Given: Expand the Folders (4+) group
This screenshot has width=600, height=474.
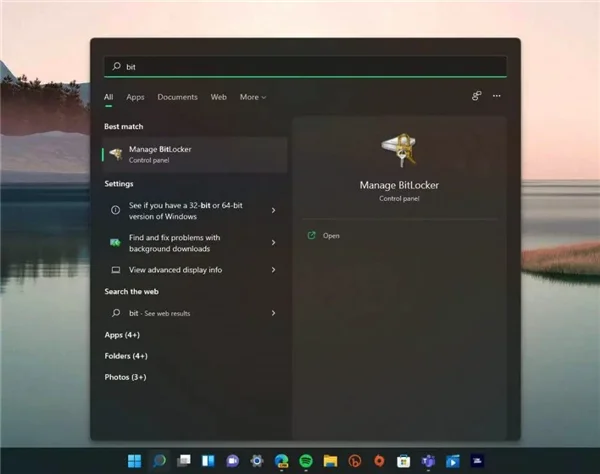Looking at the screenshot, I should tap(126, 356).
